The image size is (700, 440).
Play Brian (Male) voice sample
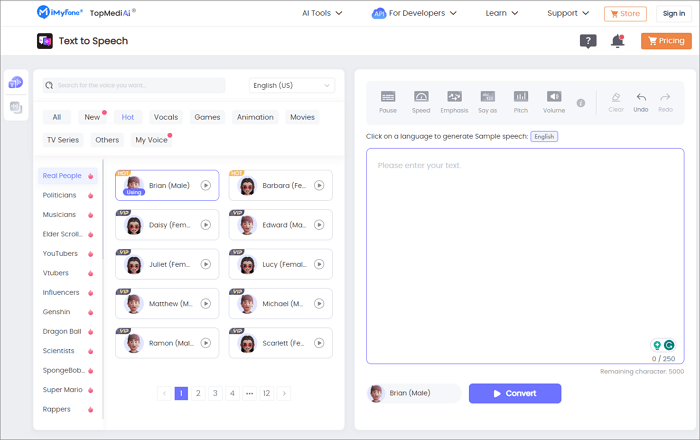[205, 185]
